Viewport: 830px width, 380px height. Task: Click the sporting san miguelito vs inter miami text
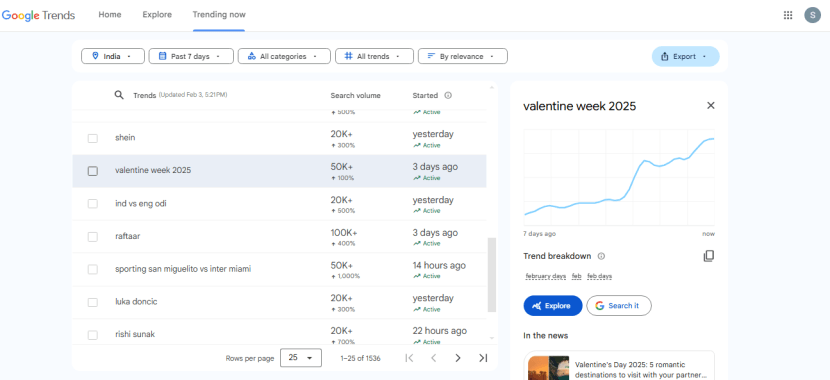(x=183, y=269)
